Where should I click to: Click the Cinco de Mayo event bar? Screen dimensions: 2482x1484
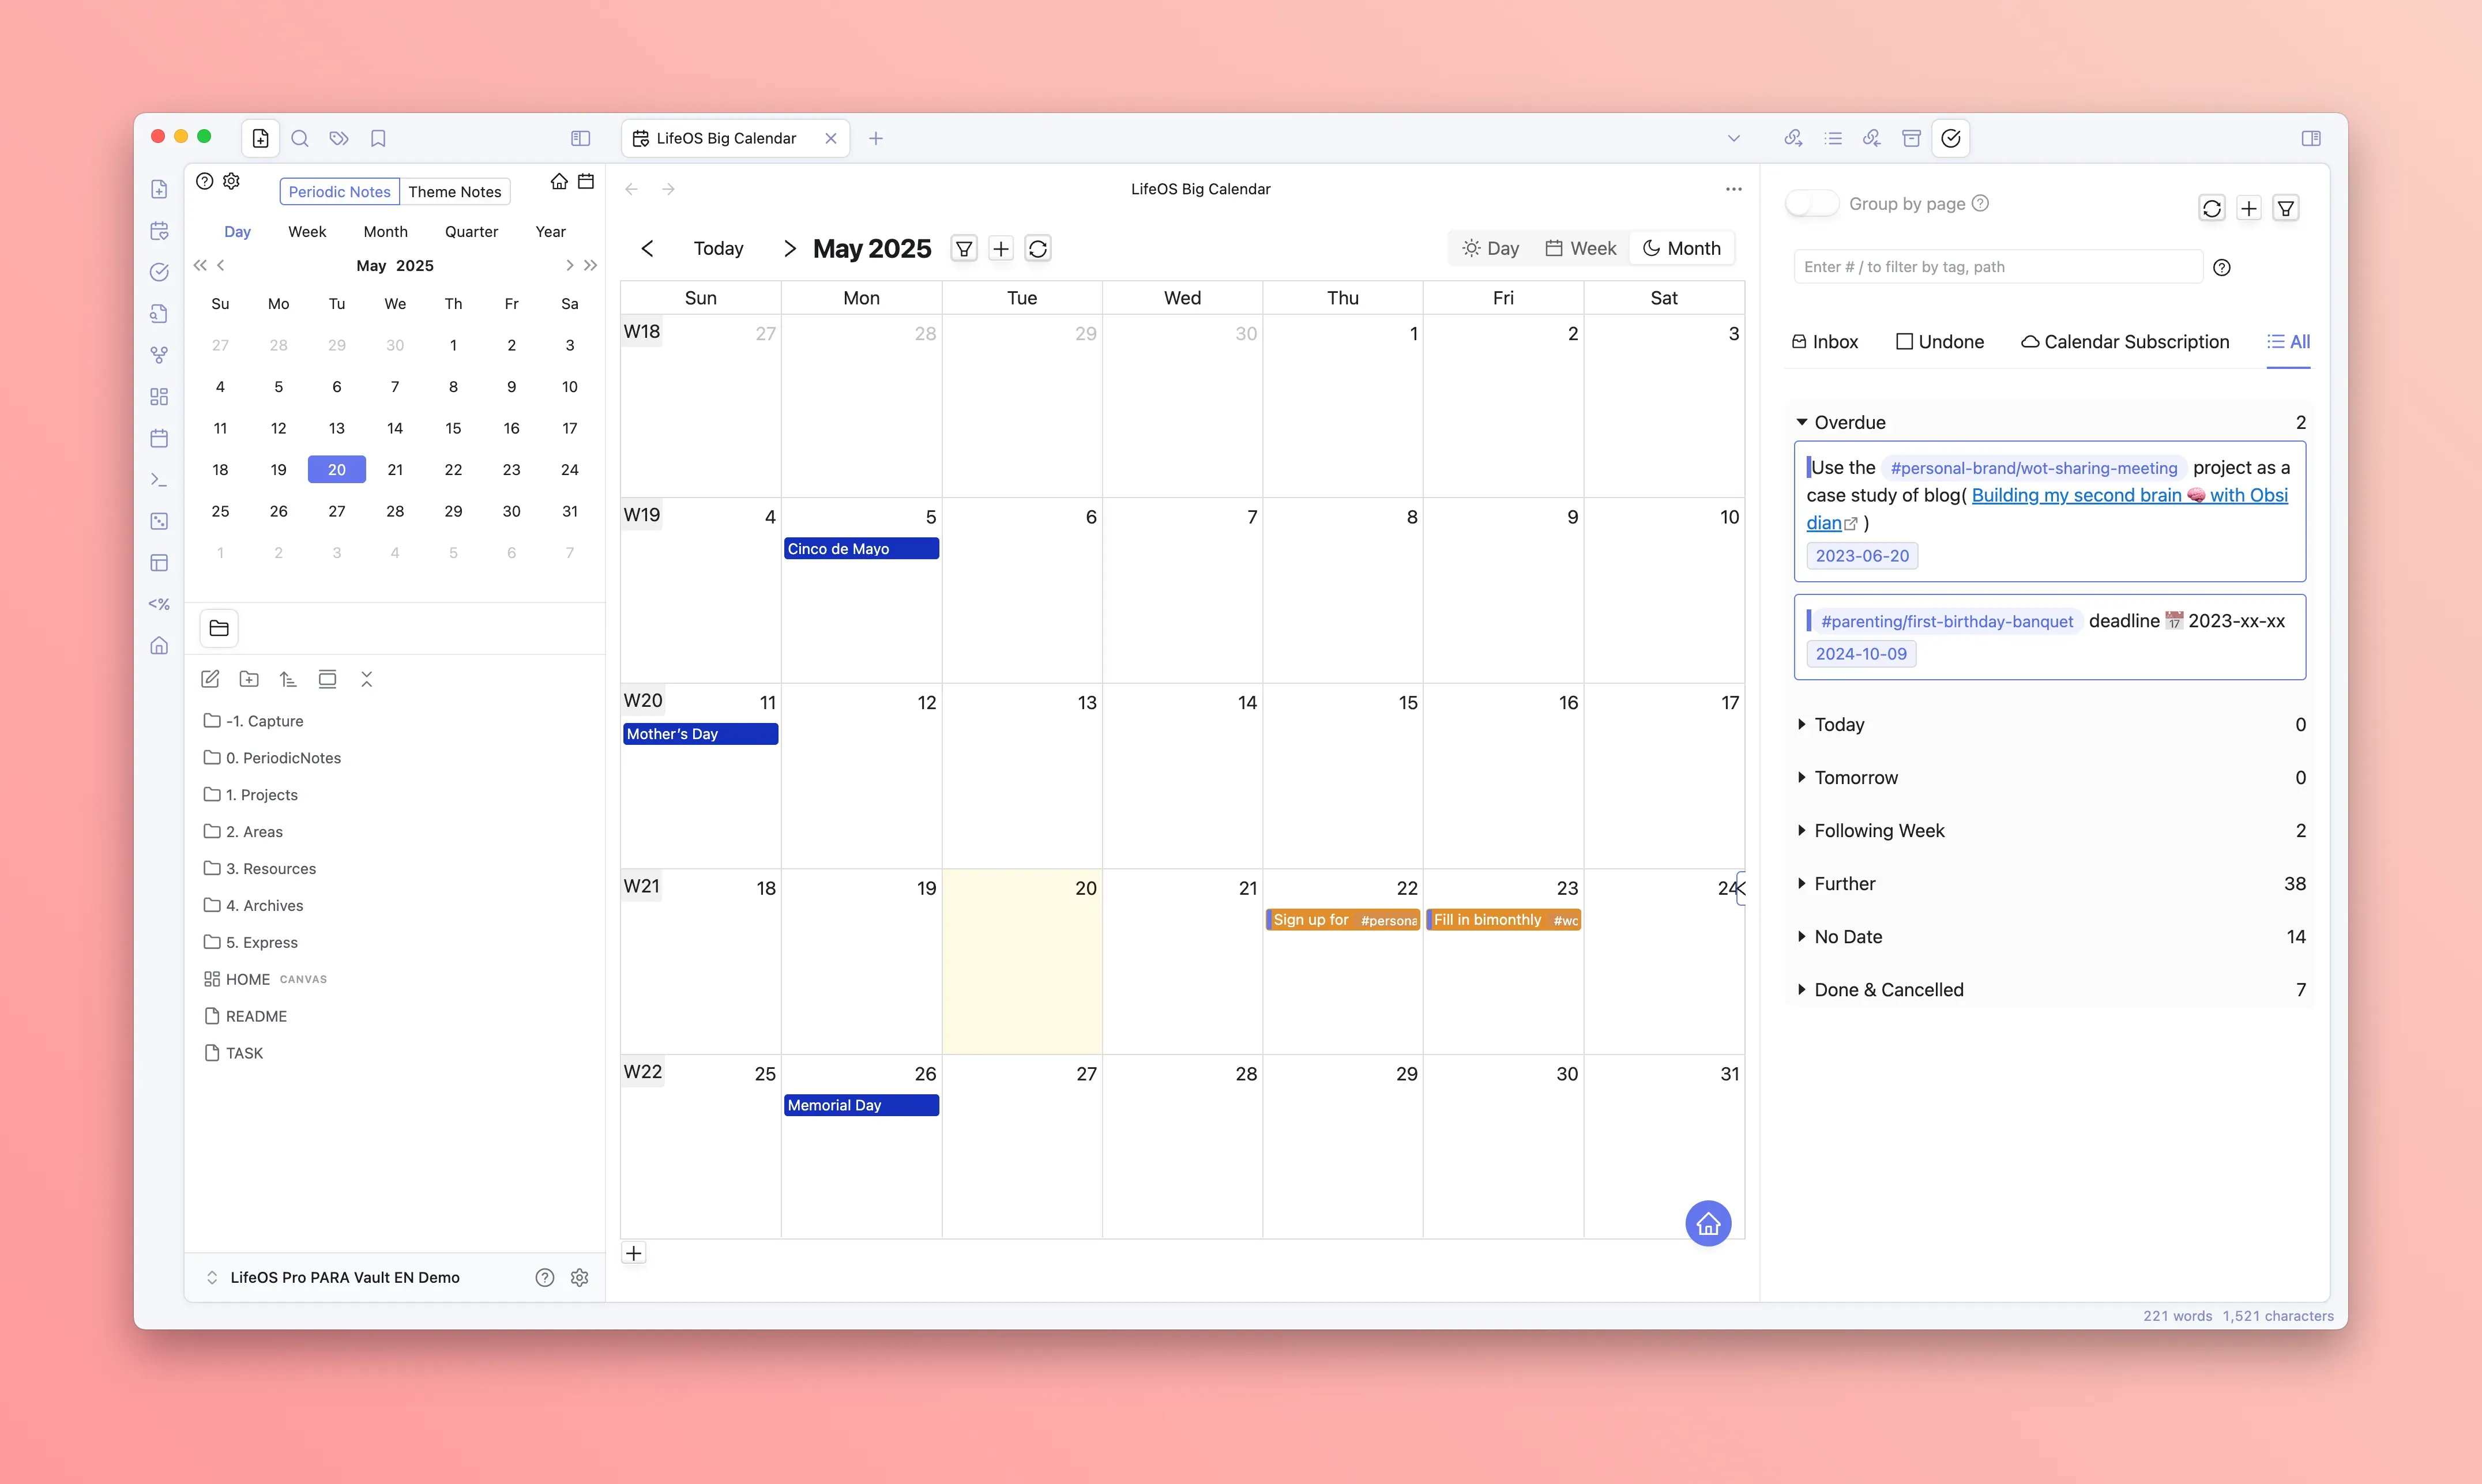pyautogui.click(x=861, y=549)
